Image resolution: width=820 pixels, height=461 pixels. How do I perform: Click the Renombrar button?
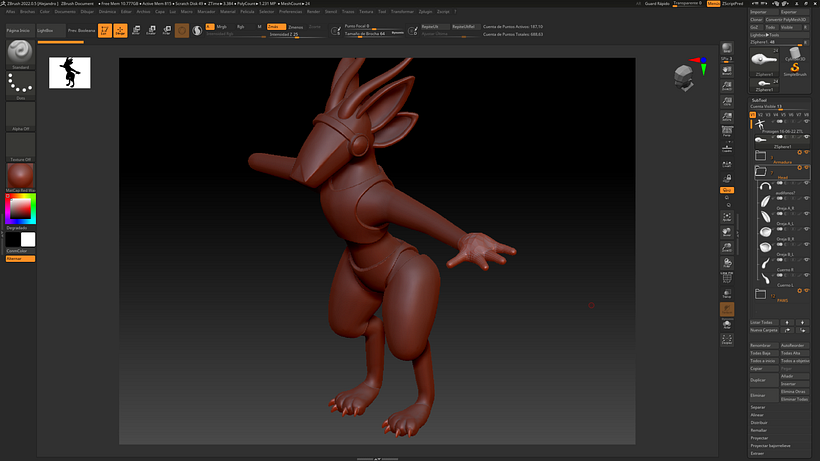(x=764, y=345)
